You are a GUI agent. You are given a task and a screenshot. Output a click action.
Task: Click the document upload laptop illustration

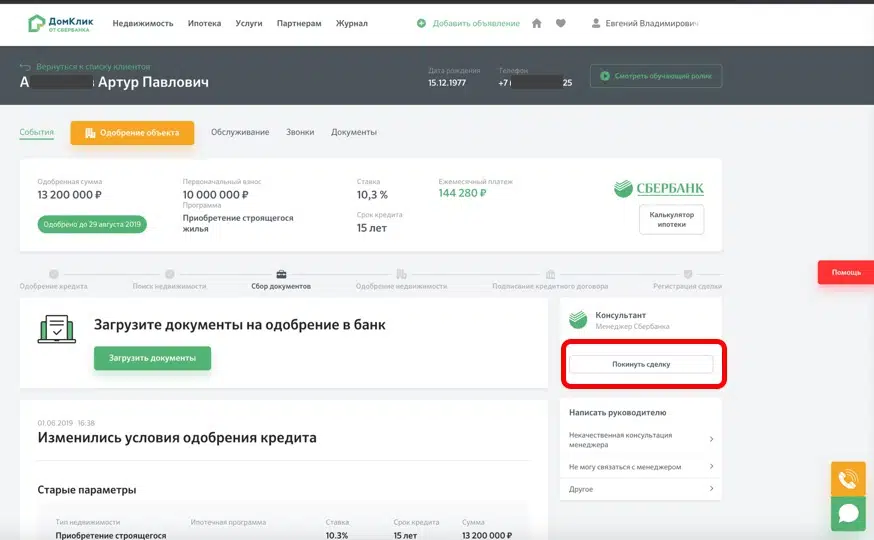[x=57, y=329]
